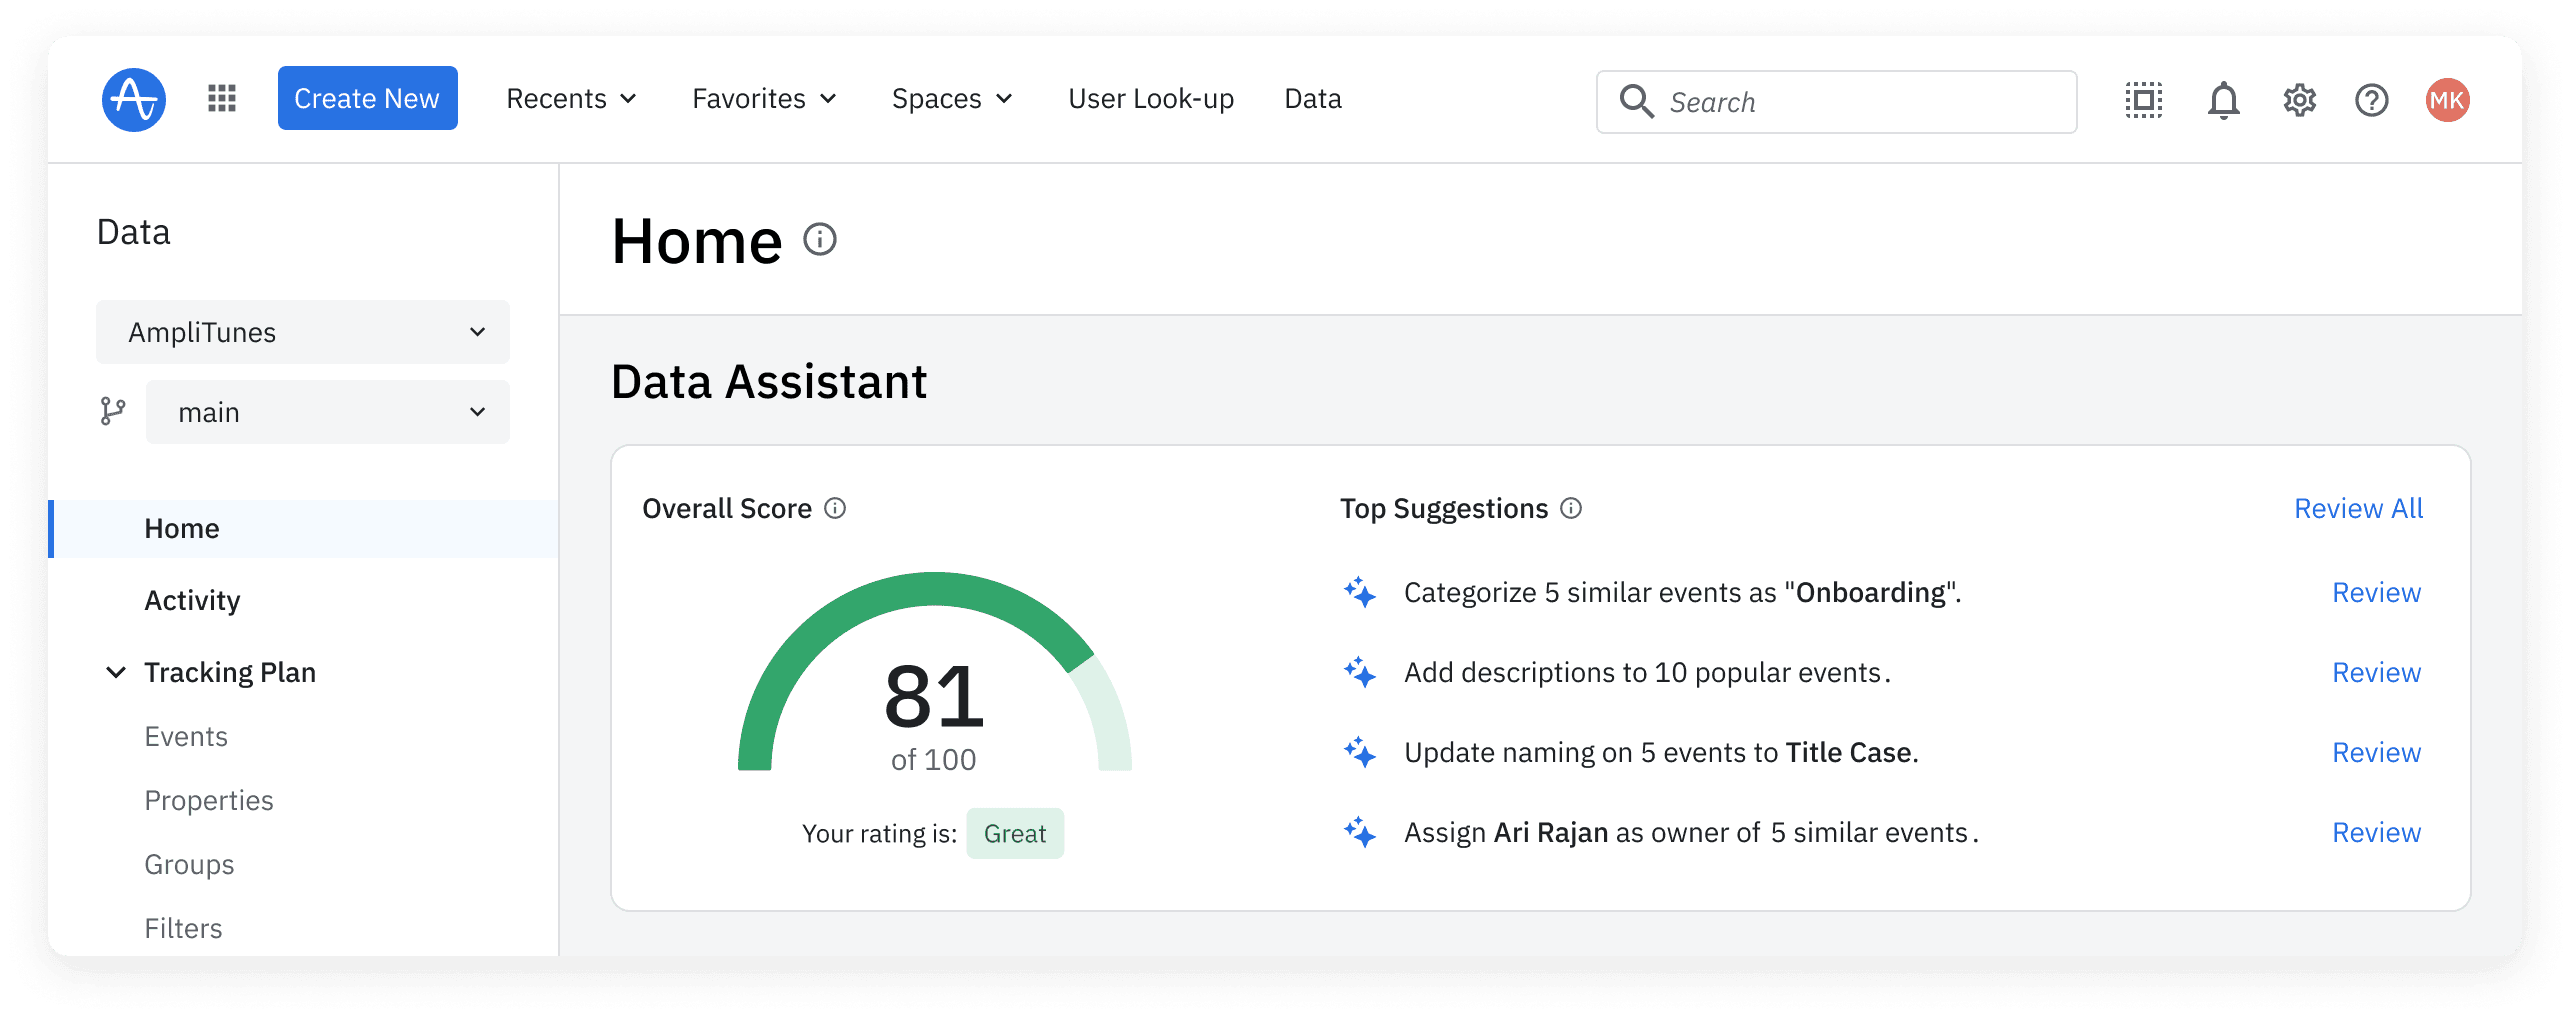Open the Spaces dropdown

(x=951, y=98)
